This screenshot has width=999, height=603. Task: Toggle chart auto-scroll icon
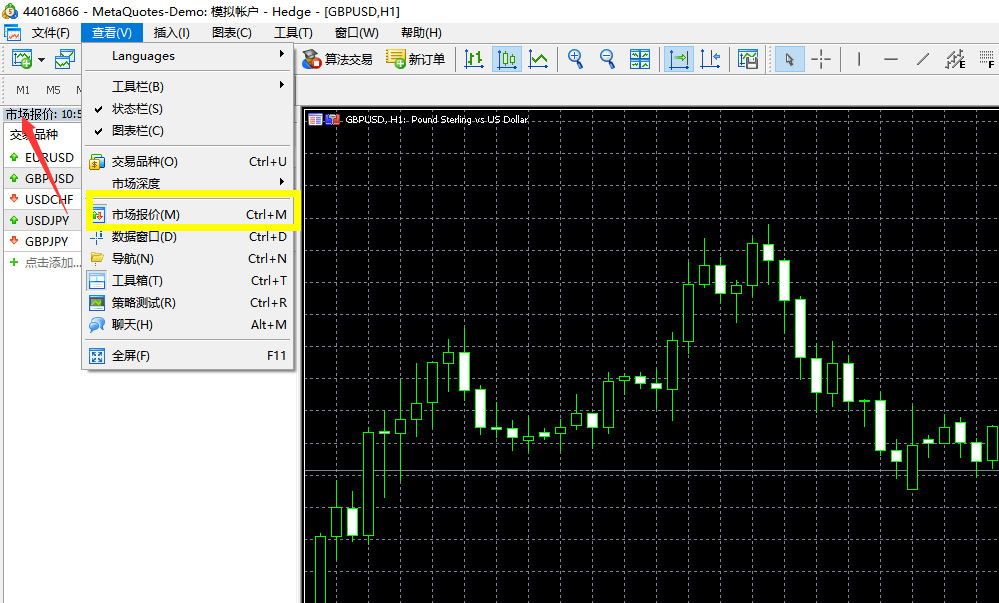click(x=679, y=59)
